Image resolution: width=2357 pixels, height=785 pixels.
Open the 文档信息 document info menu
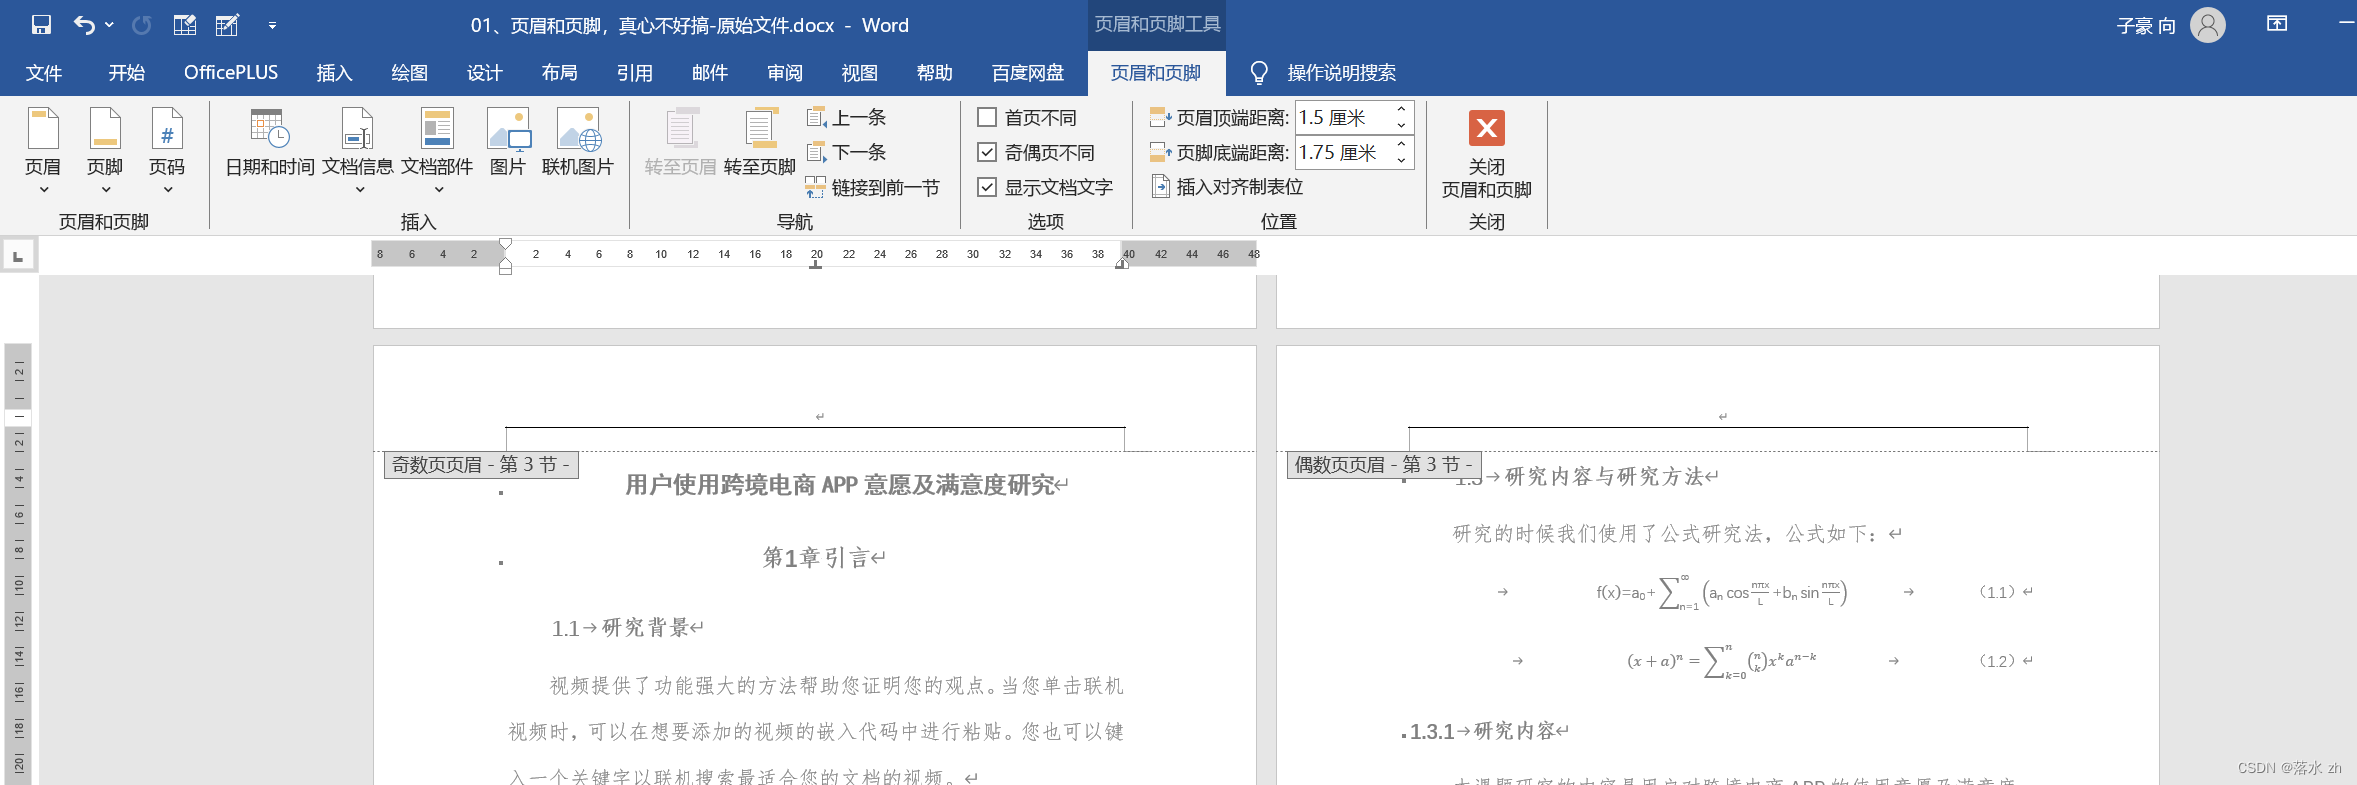point(358,151)
